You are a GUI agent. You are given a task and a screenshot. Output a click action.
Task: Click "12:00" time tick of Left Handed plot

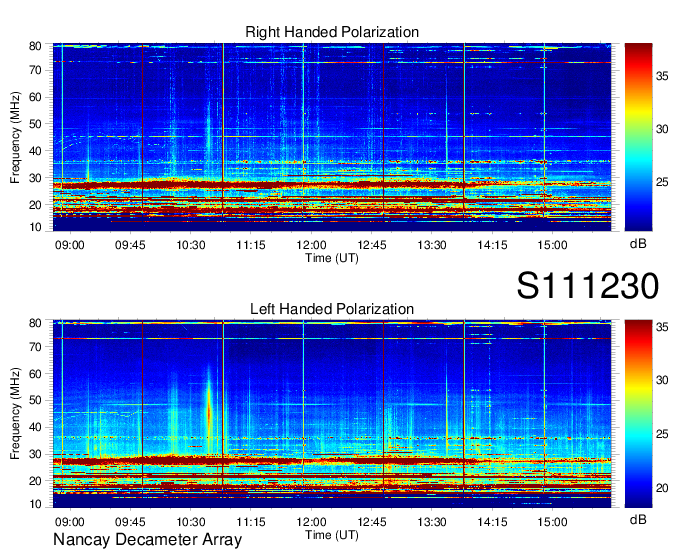coord(311,522)
